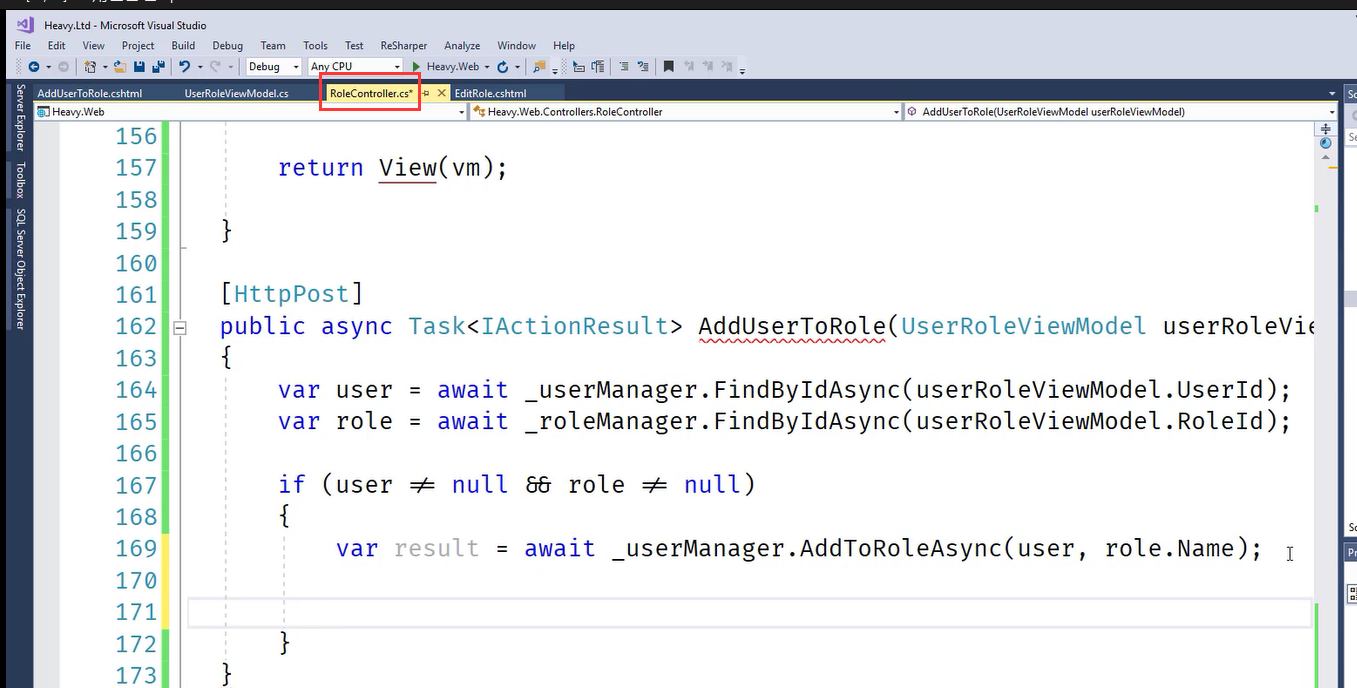The width and height of the screenshot is (1357, 688).
Task: Open the Undo history dropdown arrow
Action: pos(200,67)
